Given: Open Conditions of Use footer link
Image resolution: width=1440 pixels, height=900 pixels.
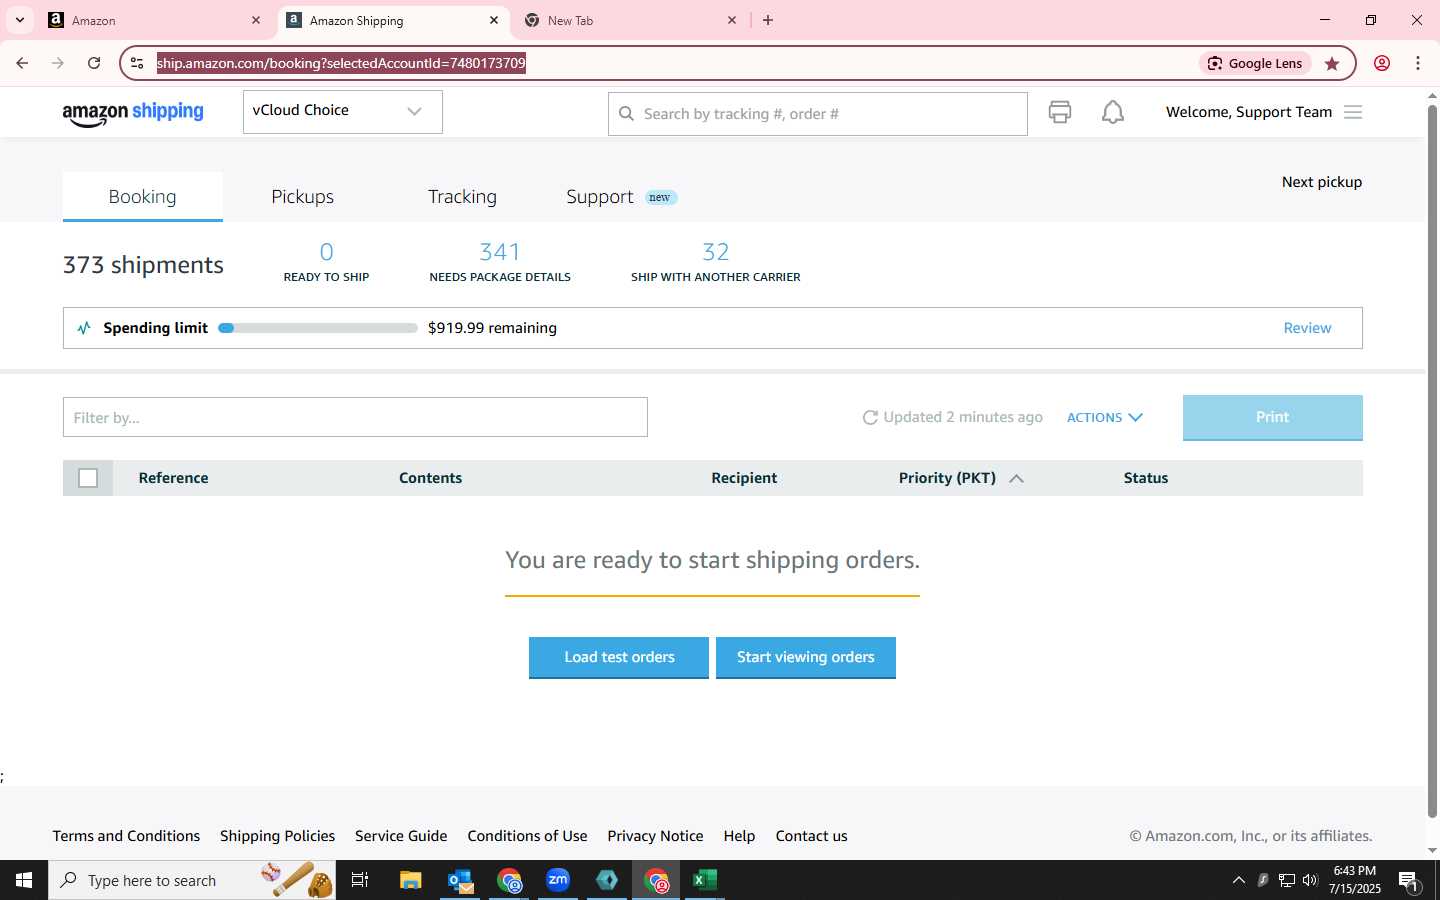Looking at the screenshot, I should [527, 836].
